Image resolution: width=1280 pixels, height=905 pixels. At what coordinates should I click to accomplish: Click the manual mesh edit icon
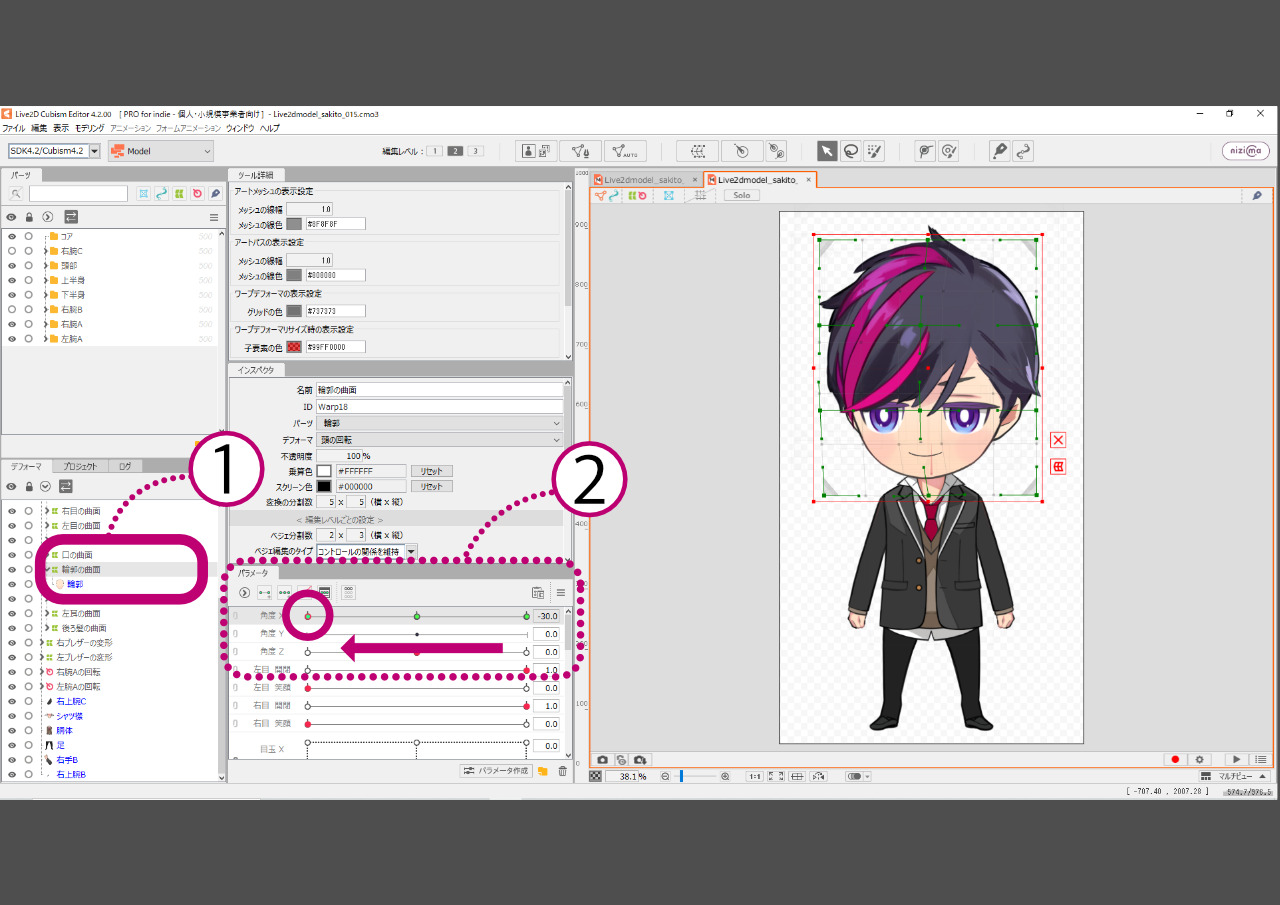point(580,151)
